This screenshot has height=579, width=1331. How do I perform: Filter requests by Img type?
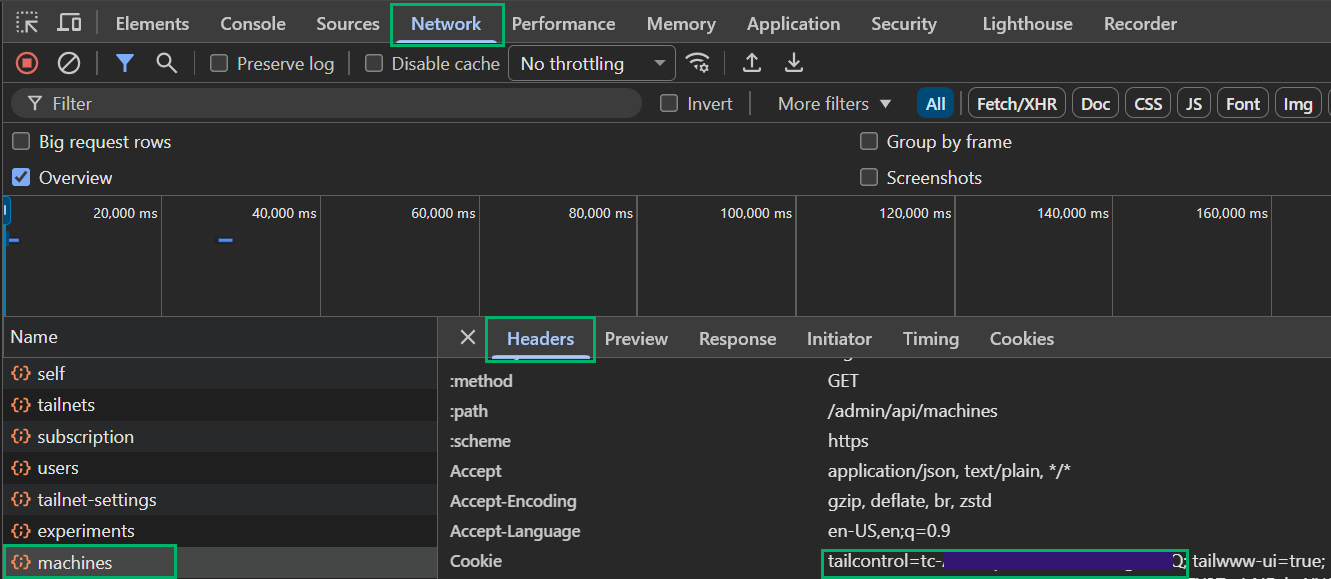1298,103
